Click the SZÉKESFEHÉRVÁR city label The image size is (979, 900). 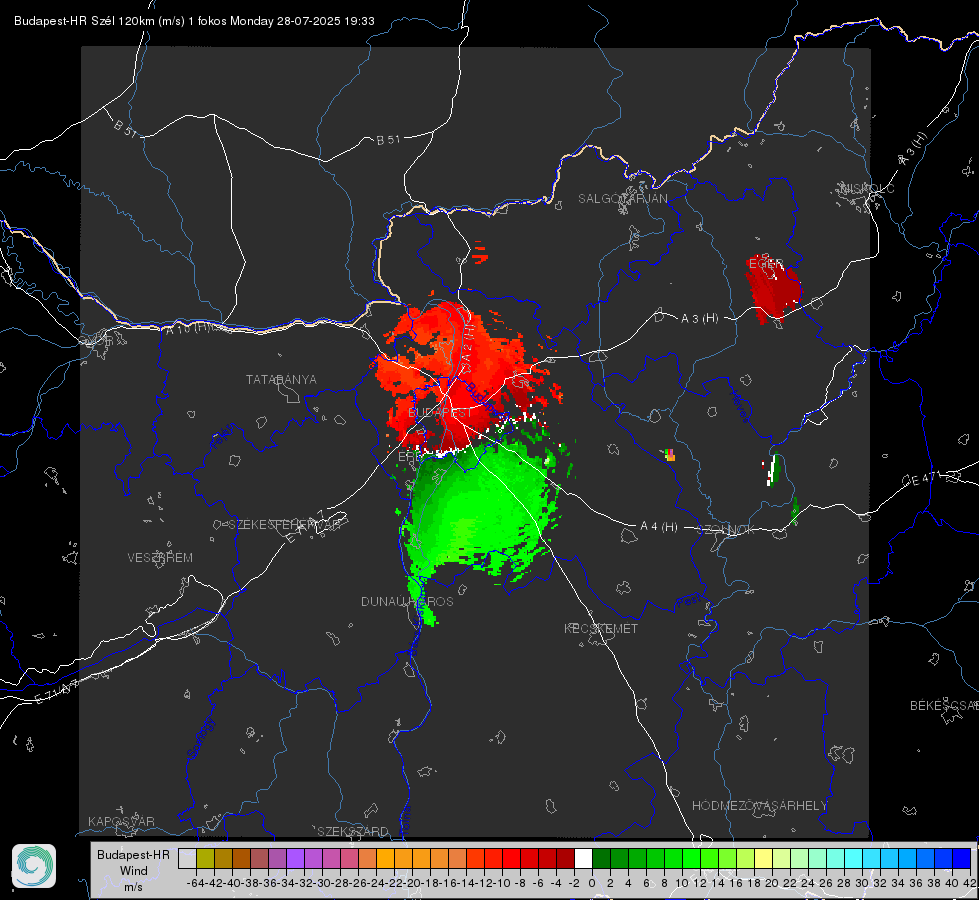pyautogui.click(x=285, y=525)
